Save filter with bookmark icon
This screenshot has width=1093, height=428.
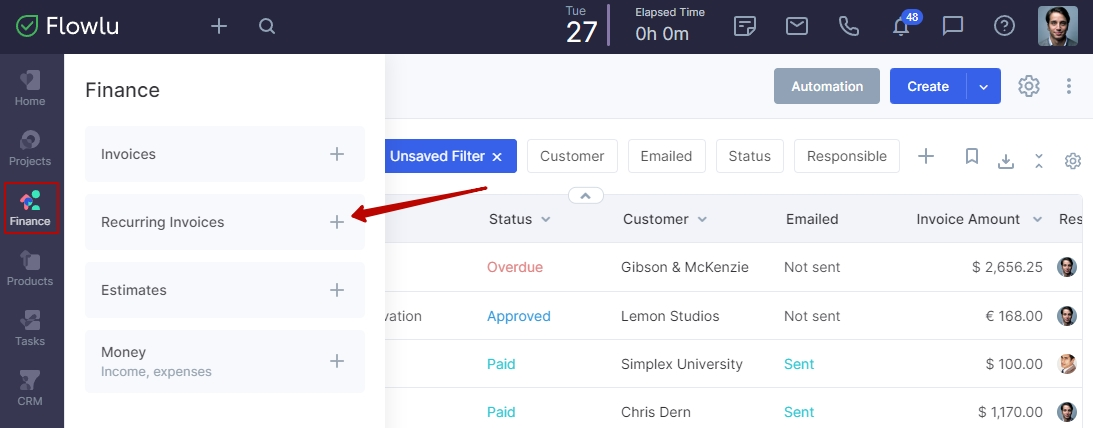click(972, 156)
